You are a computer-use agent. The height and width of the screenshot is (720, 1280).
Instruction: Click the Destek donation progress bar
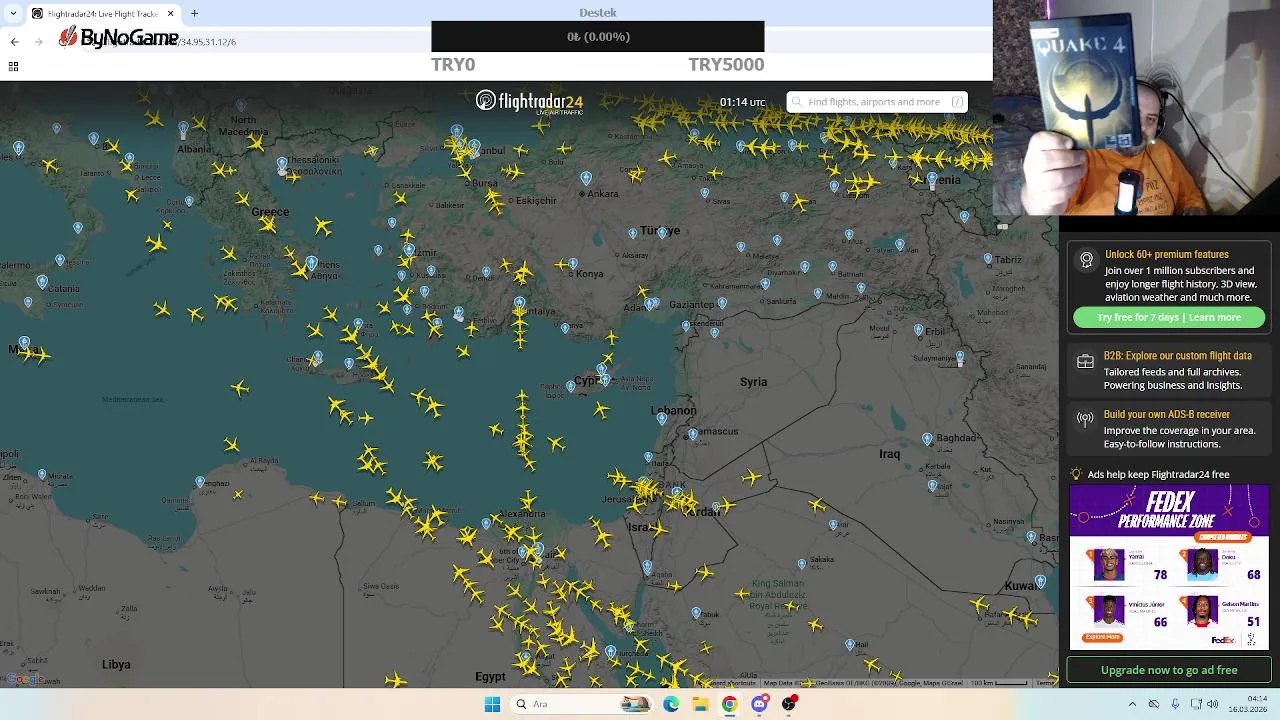click(598, 37)
